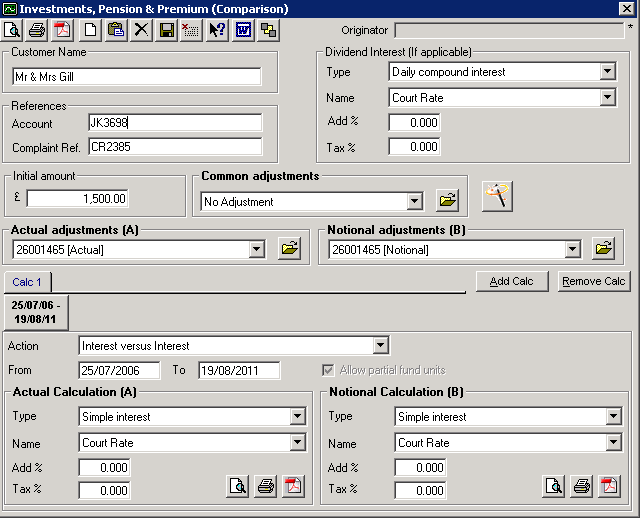Click the paste clipboard toolbar icon
This screenshot has width=640, height=518.
(116, 30)
